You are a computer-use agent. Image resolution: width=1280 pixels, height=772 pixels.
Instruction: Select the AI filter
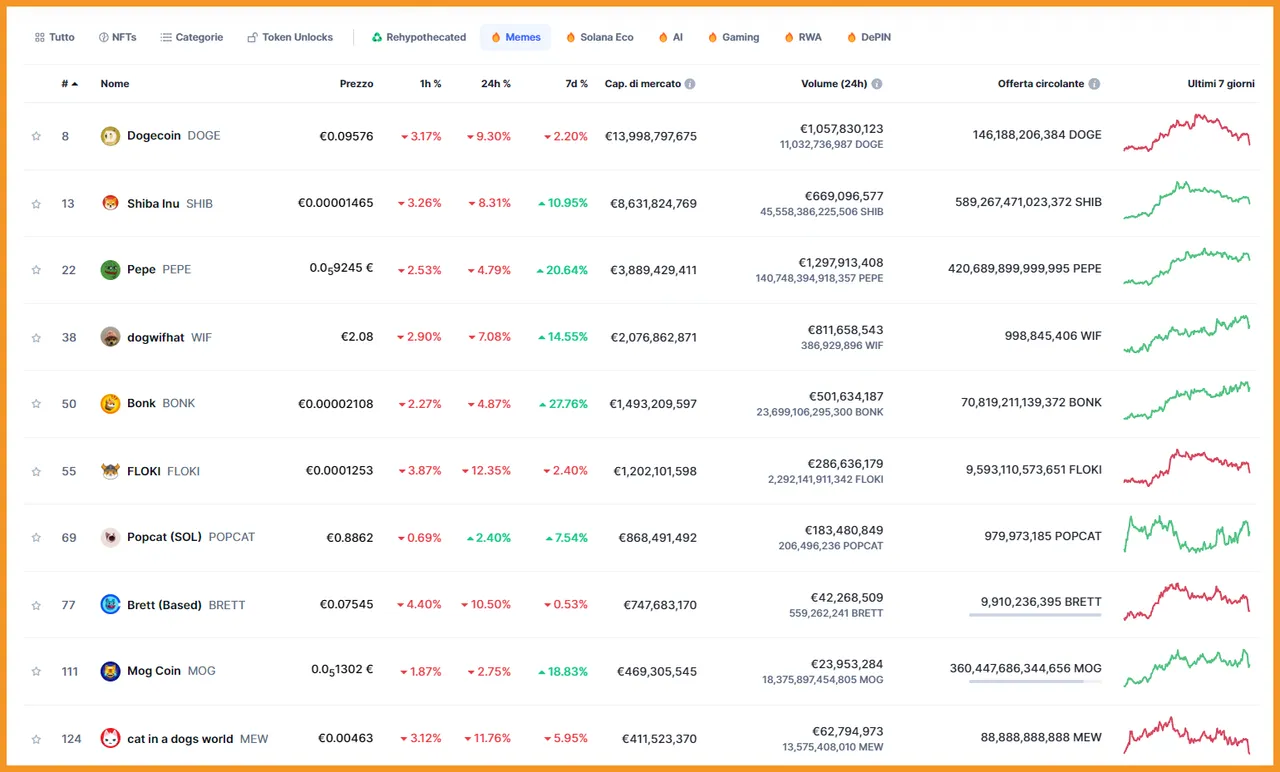point(670,37)
